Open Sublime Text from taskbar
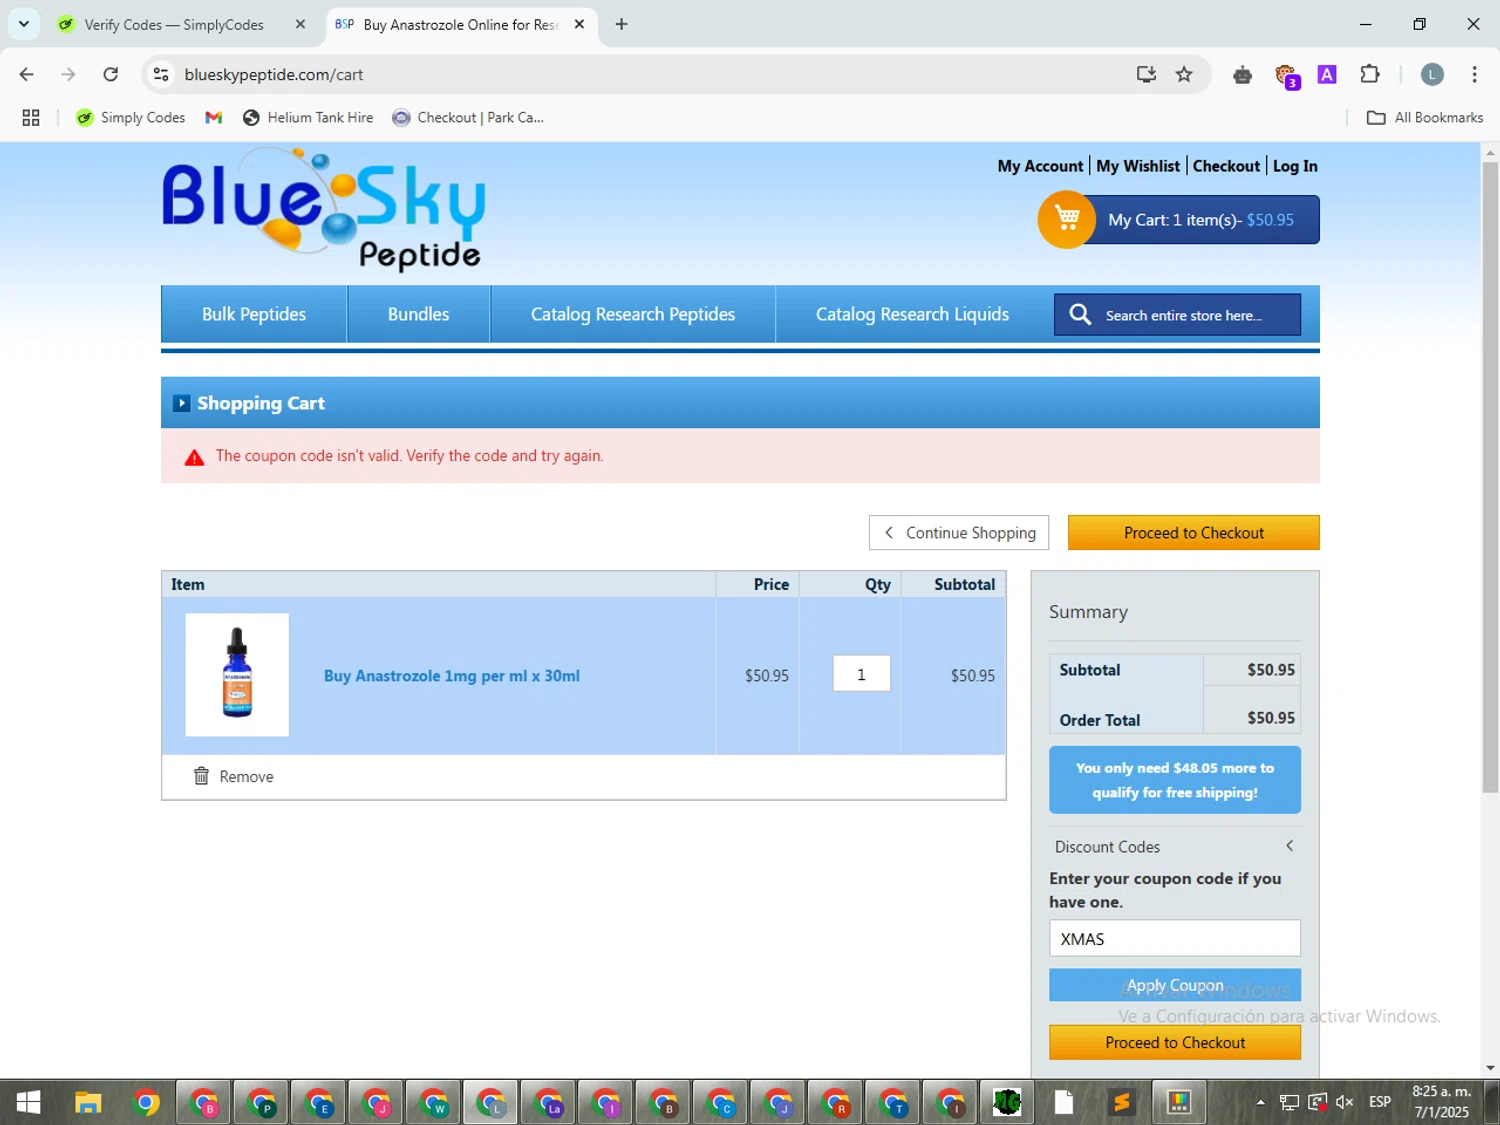 click(1121, 1102)
